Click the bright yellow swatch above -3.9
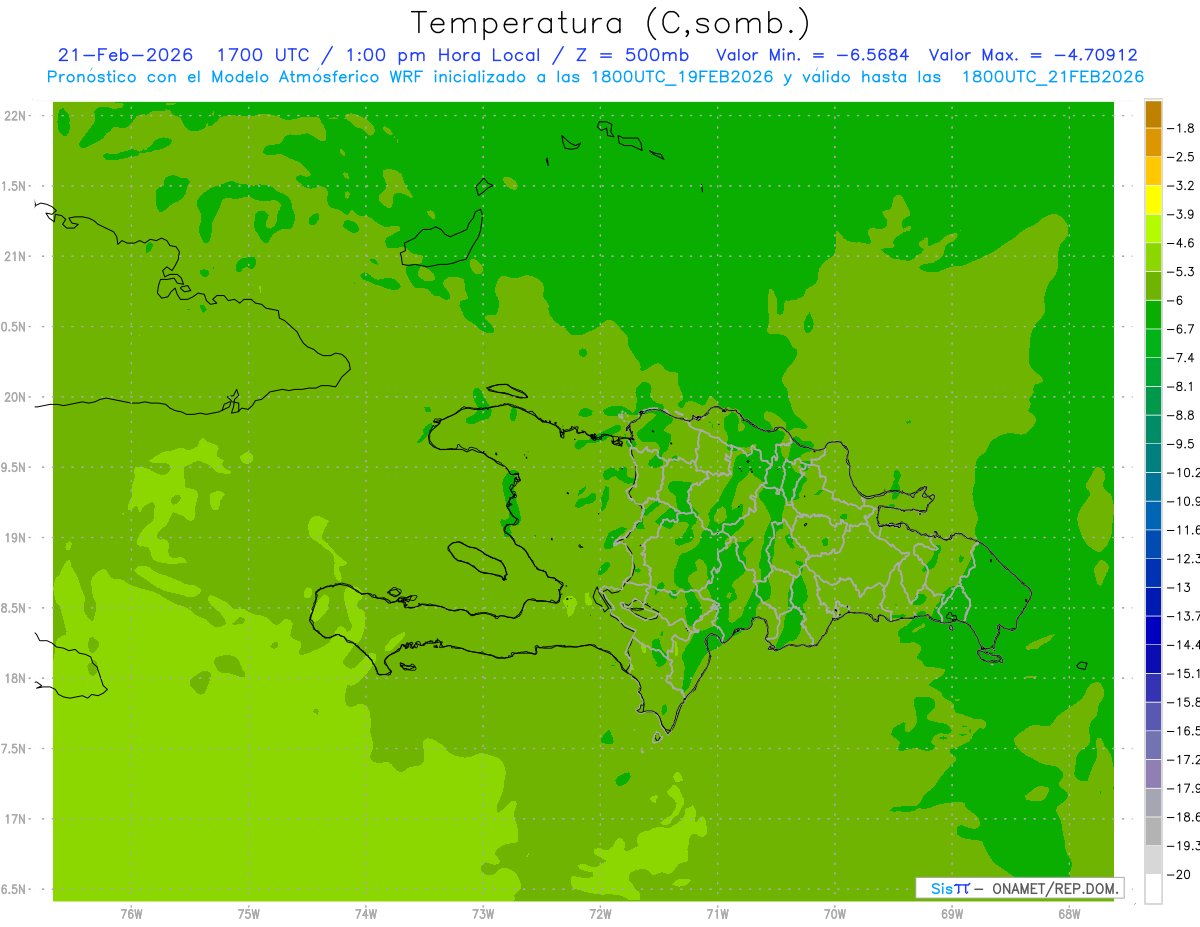The height and width of the screenshot is (927, 1200). (x=1153, y=200)
